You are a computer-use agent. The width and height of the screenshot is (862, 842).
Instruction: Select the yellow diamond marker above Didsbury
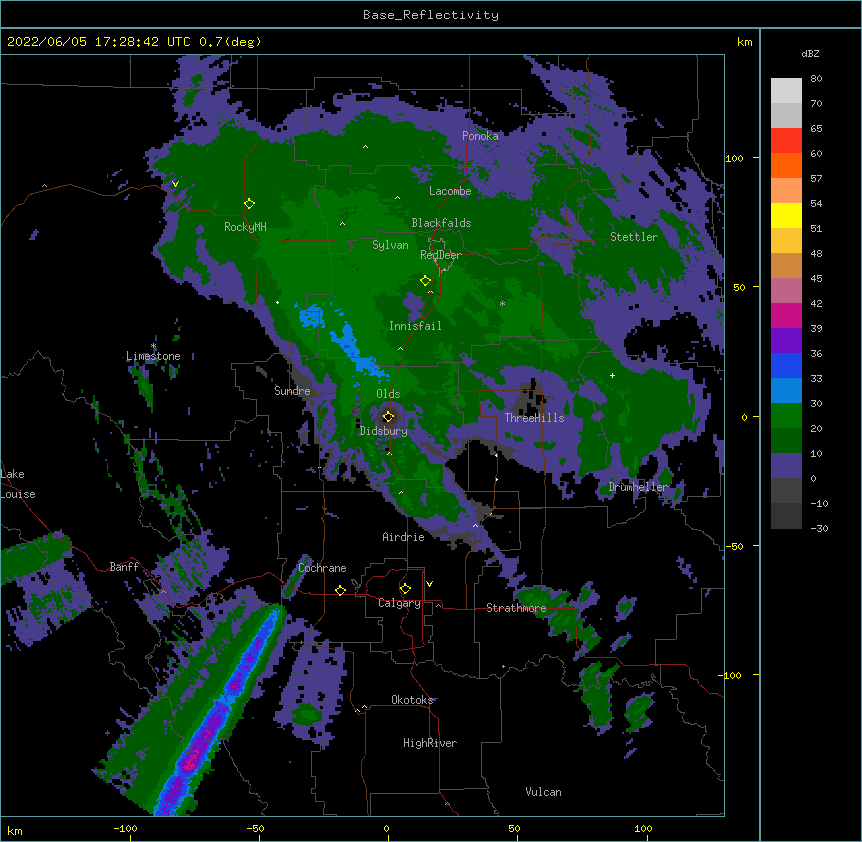click(388, 416)
